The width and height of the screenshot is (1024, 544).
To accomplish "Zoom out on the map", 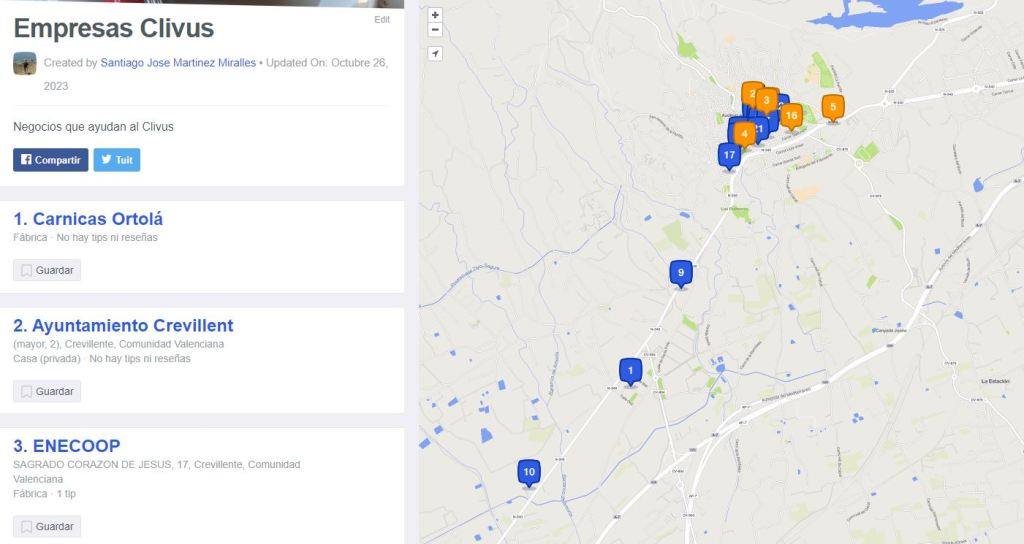I will point(435,30).
